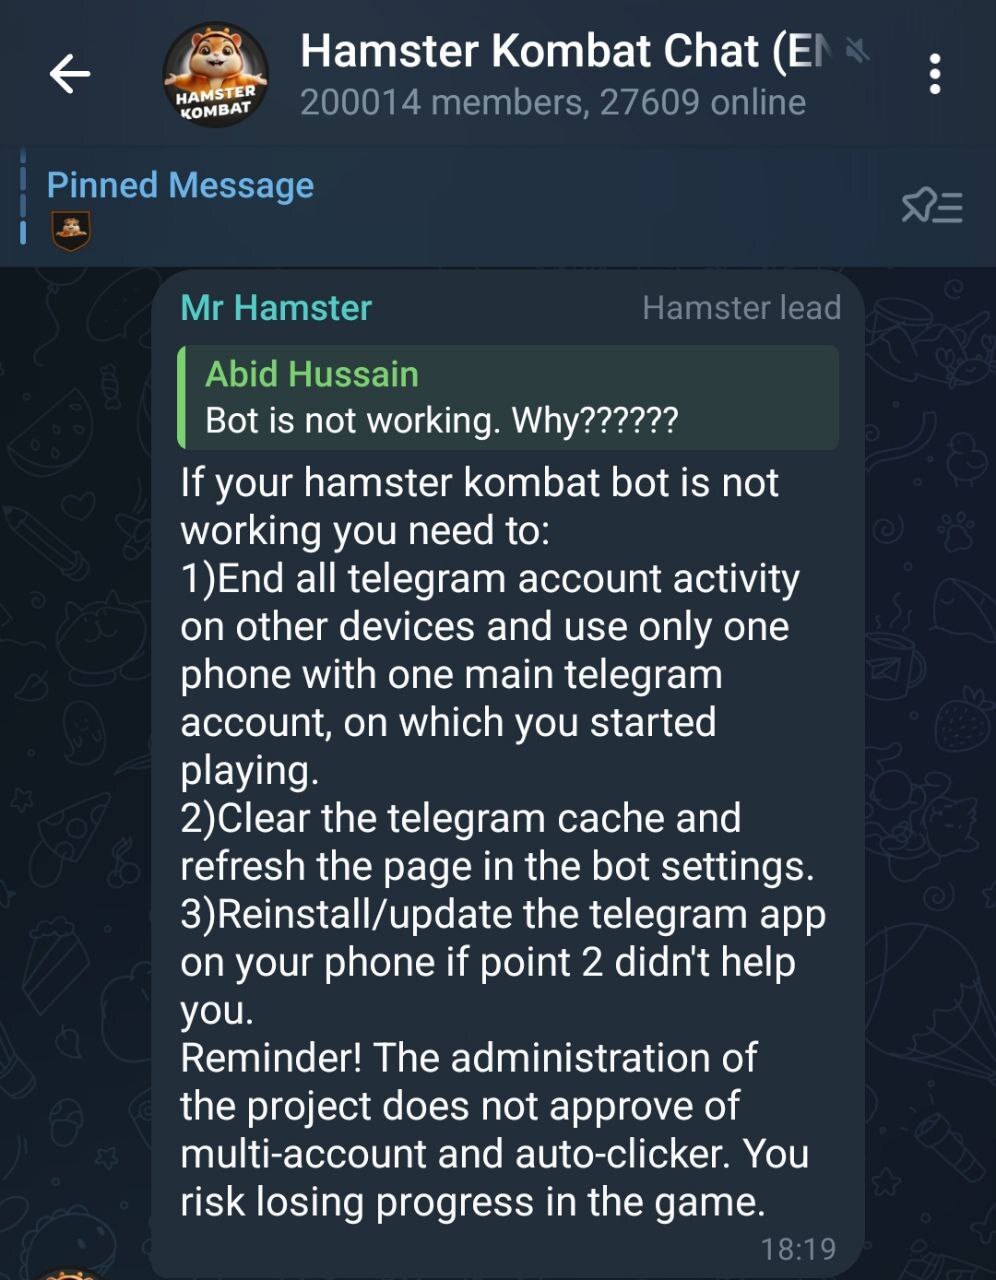Viewport: 996px width, 1280px height.
Task: Jump to the quoted Abid Hussain reply
Action: tap(508, 397)
